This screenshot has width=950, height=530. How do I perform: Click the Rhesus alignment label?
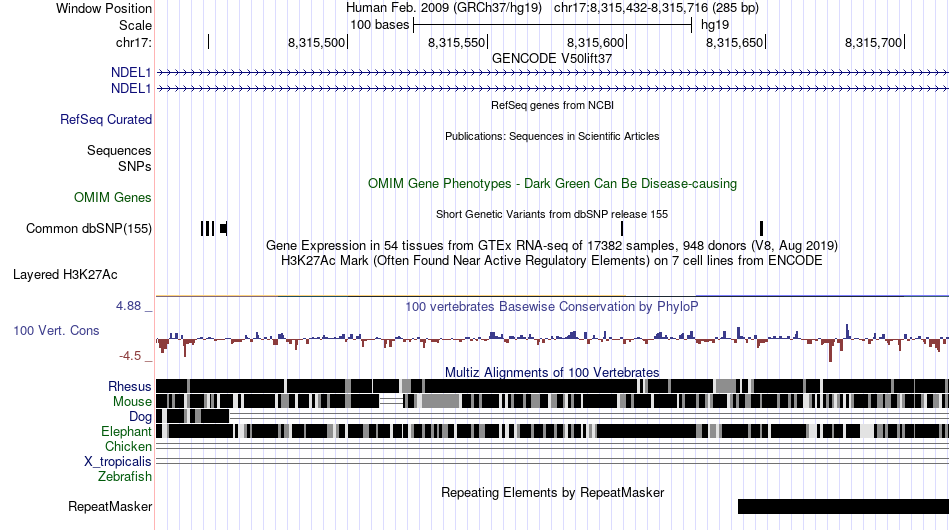(130, 386)
